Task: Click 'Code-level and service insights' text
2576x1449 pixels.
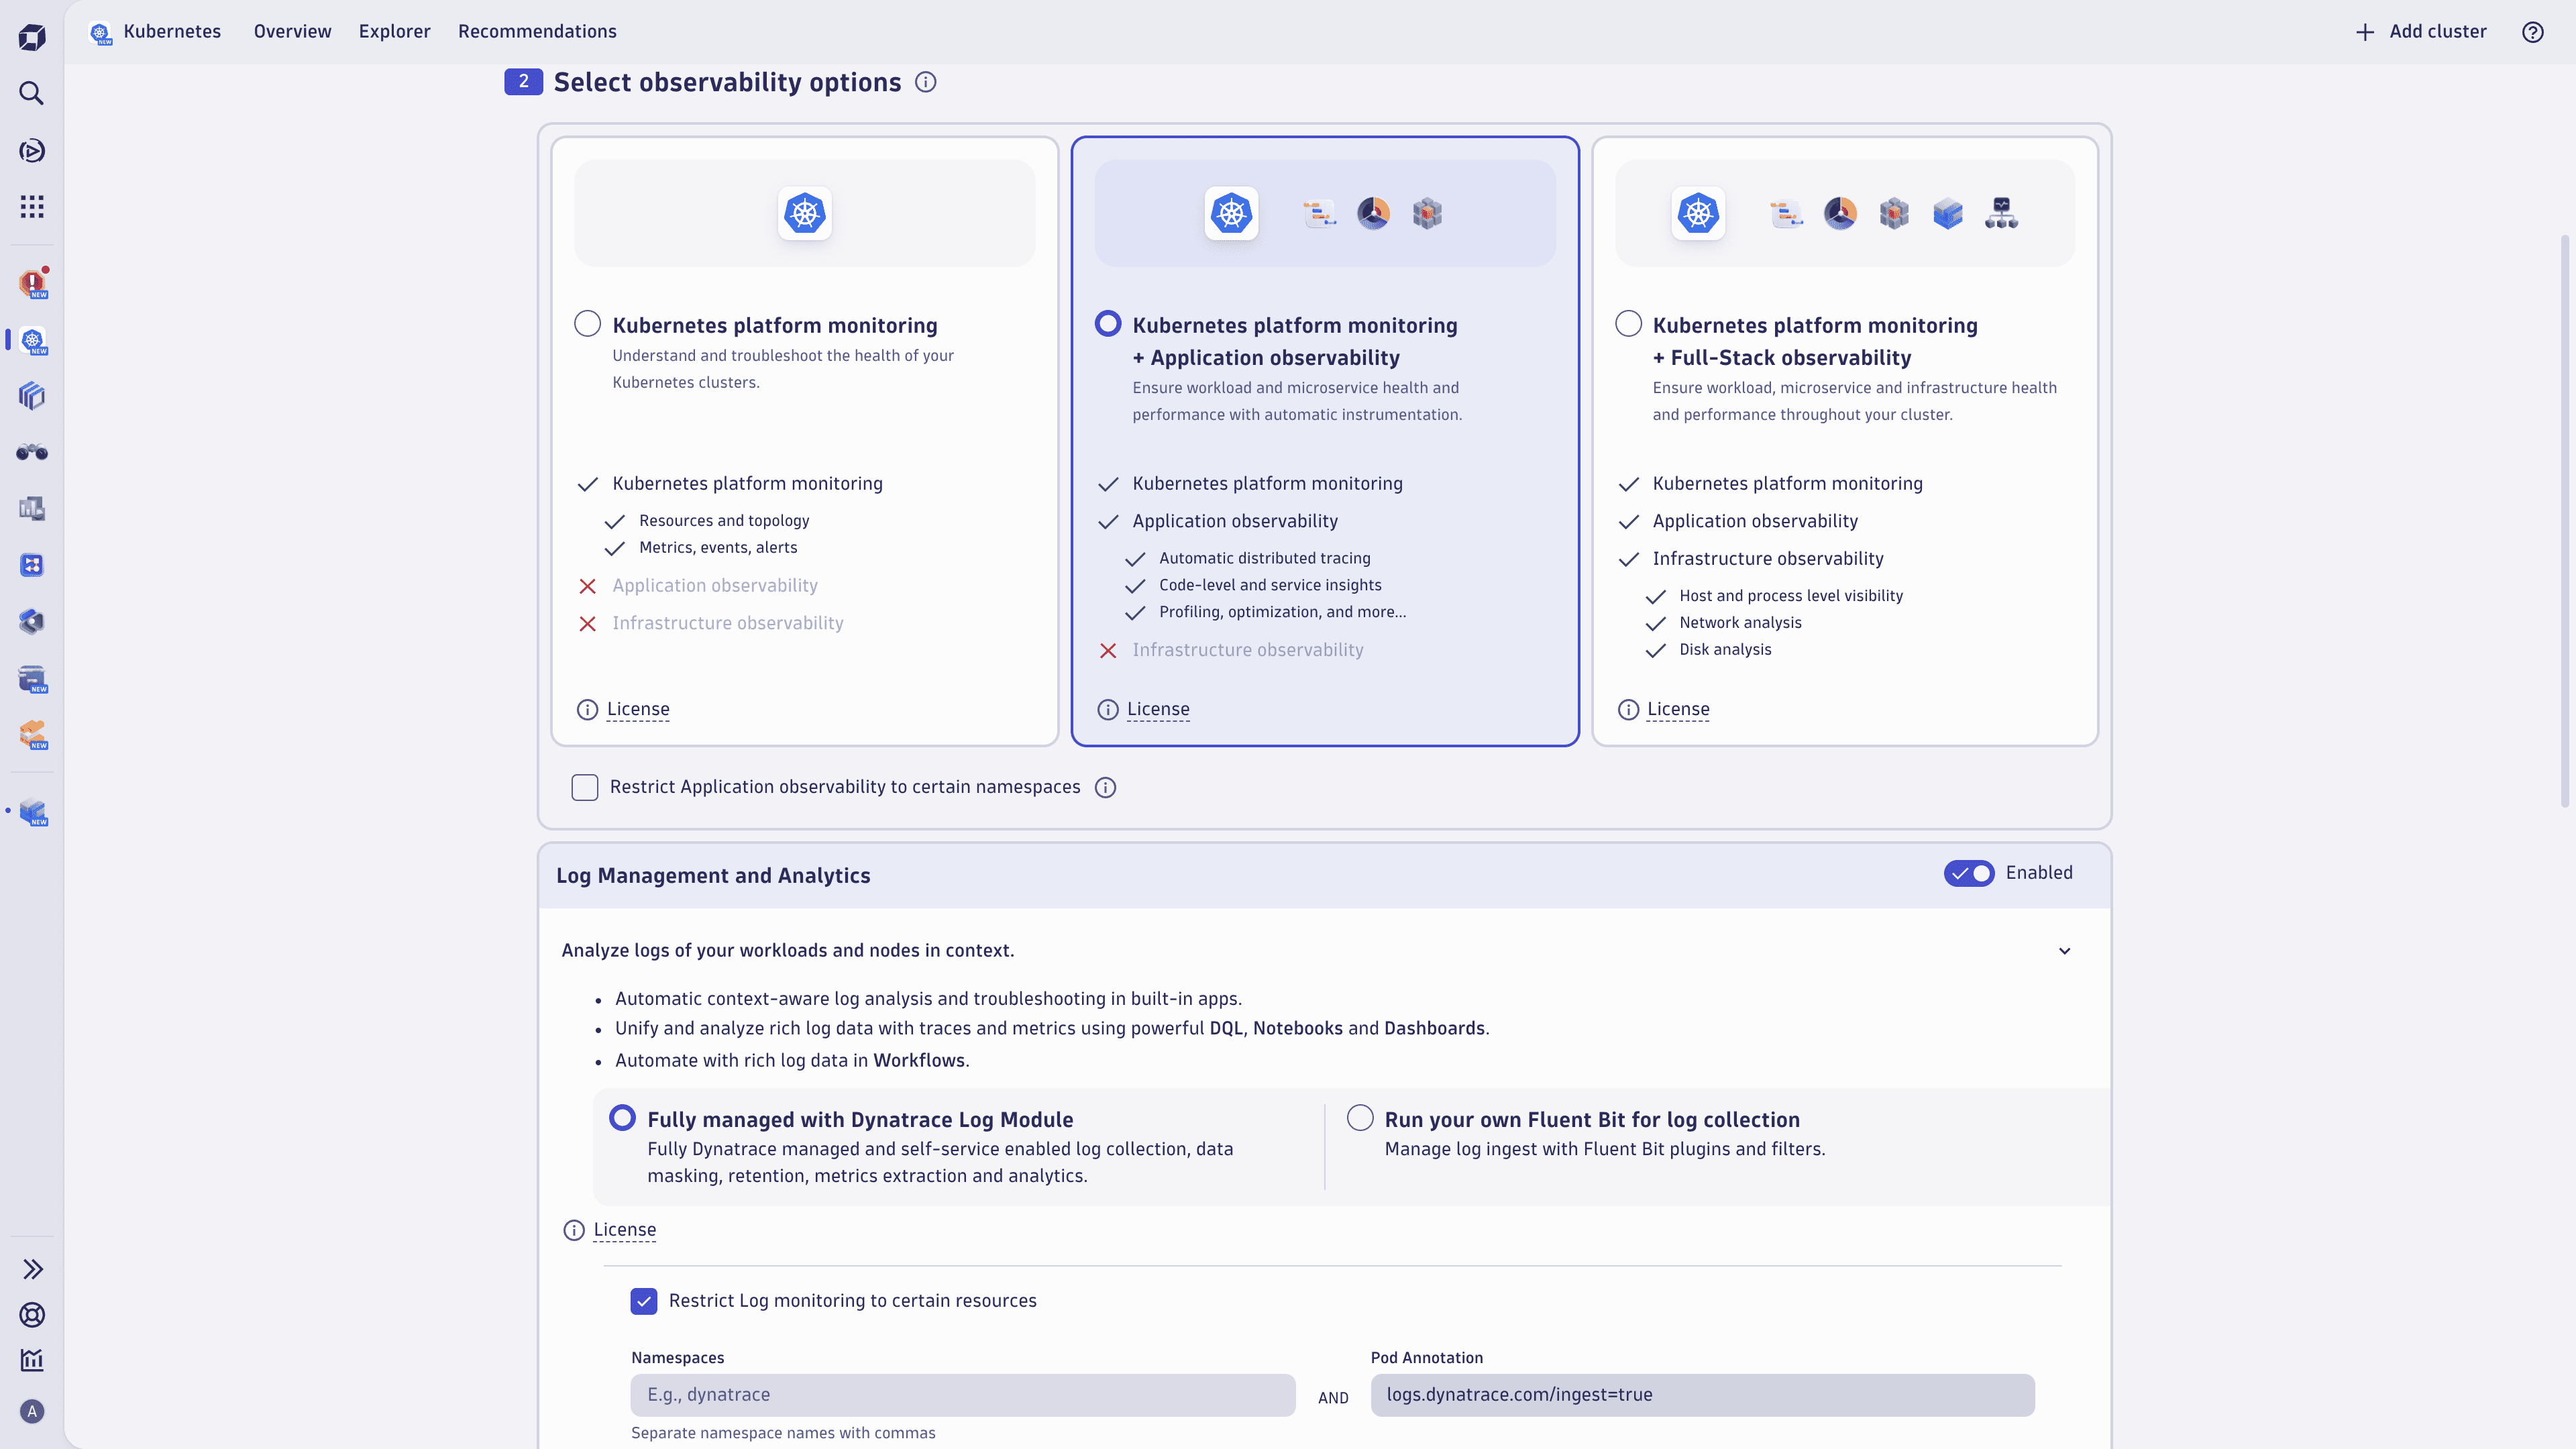Action: tap(1270, 586)
